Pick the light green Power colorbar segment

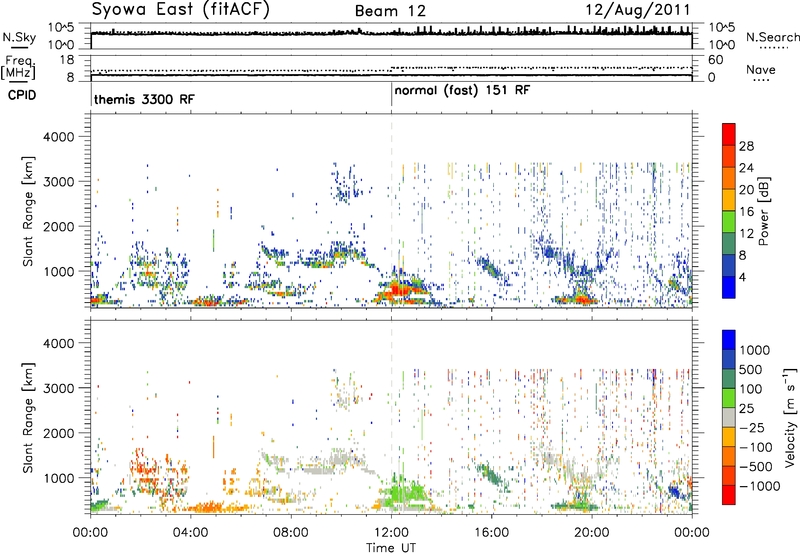click(729, 221)
